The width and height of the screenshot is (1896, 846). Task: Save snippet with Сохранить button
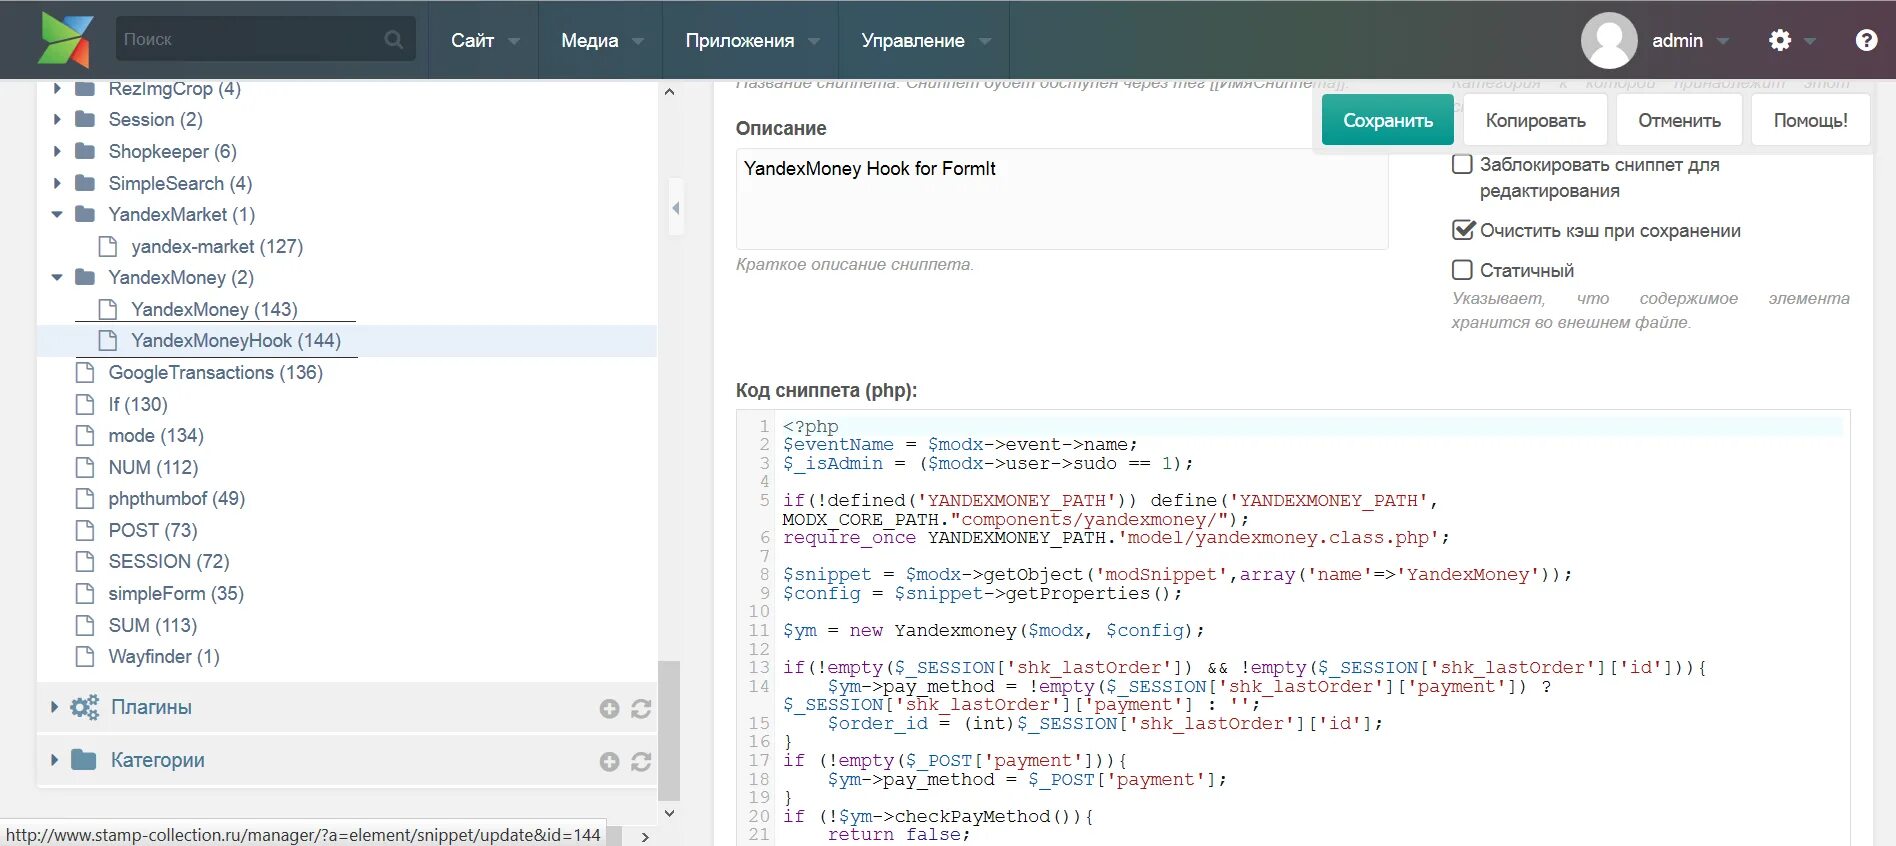pyautogui.click(x=1387, y=120)
